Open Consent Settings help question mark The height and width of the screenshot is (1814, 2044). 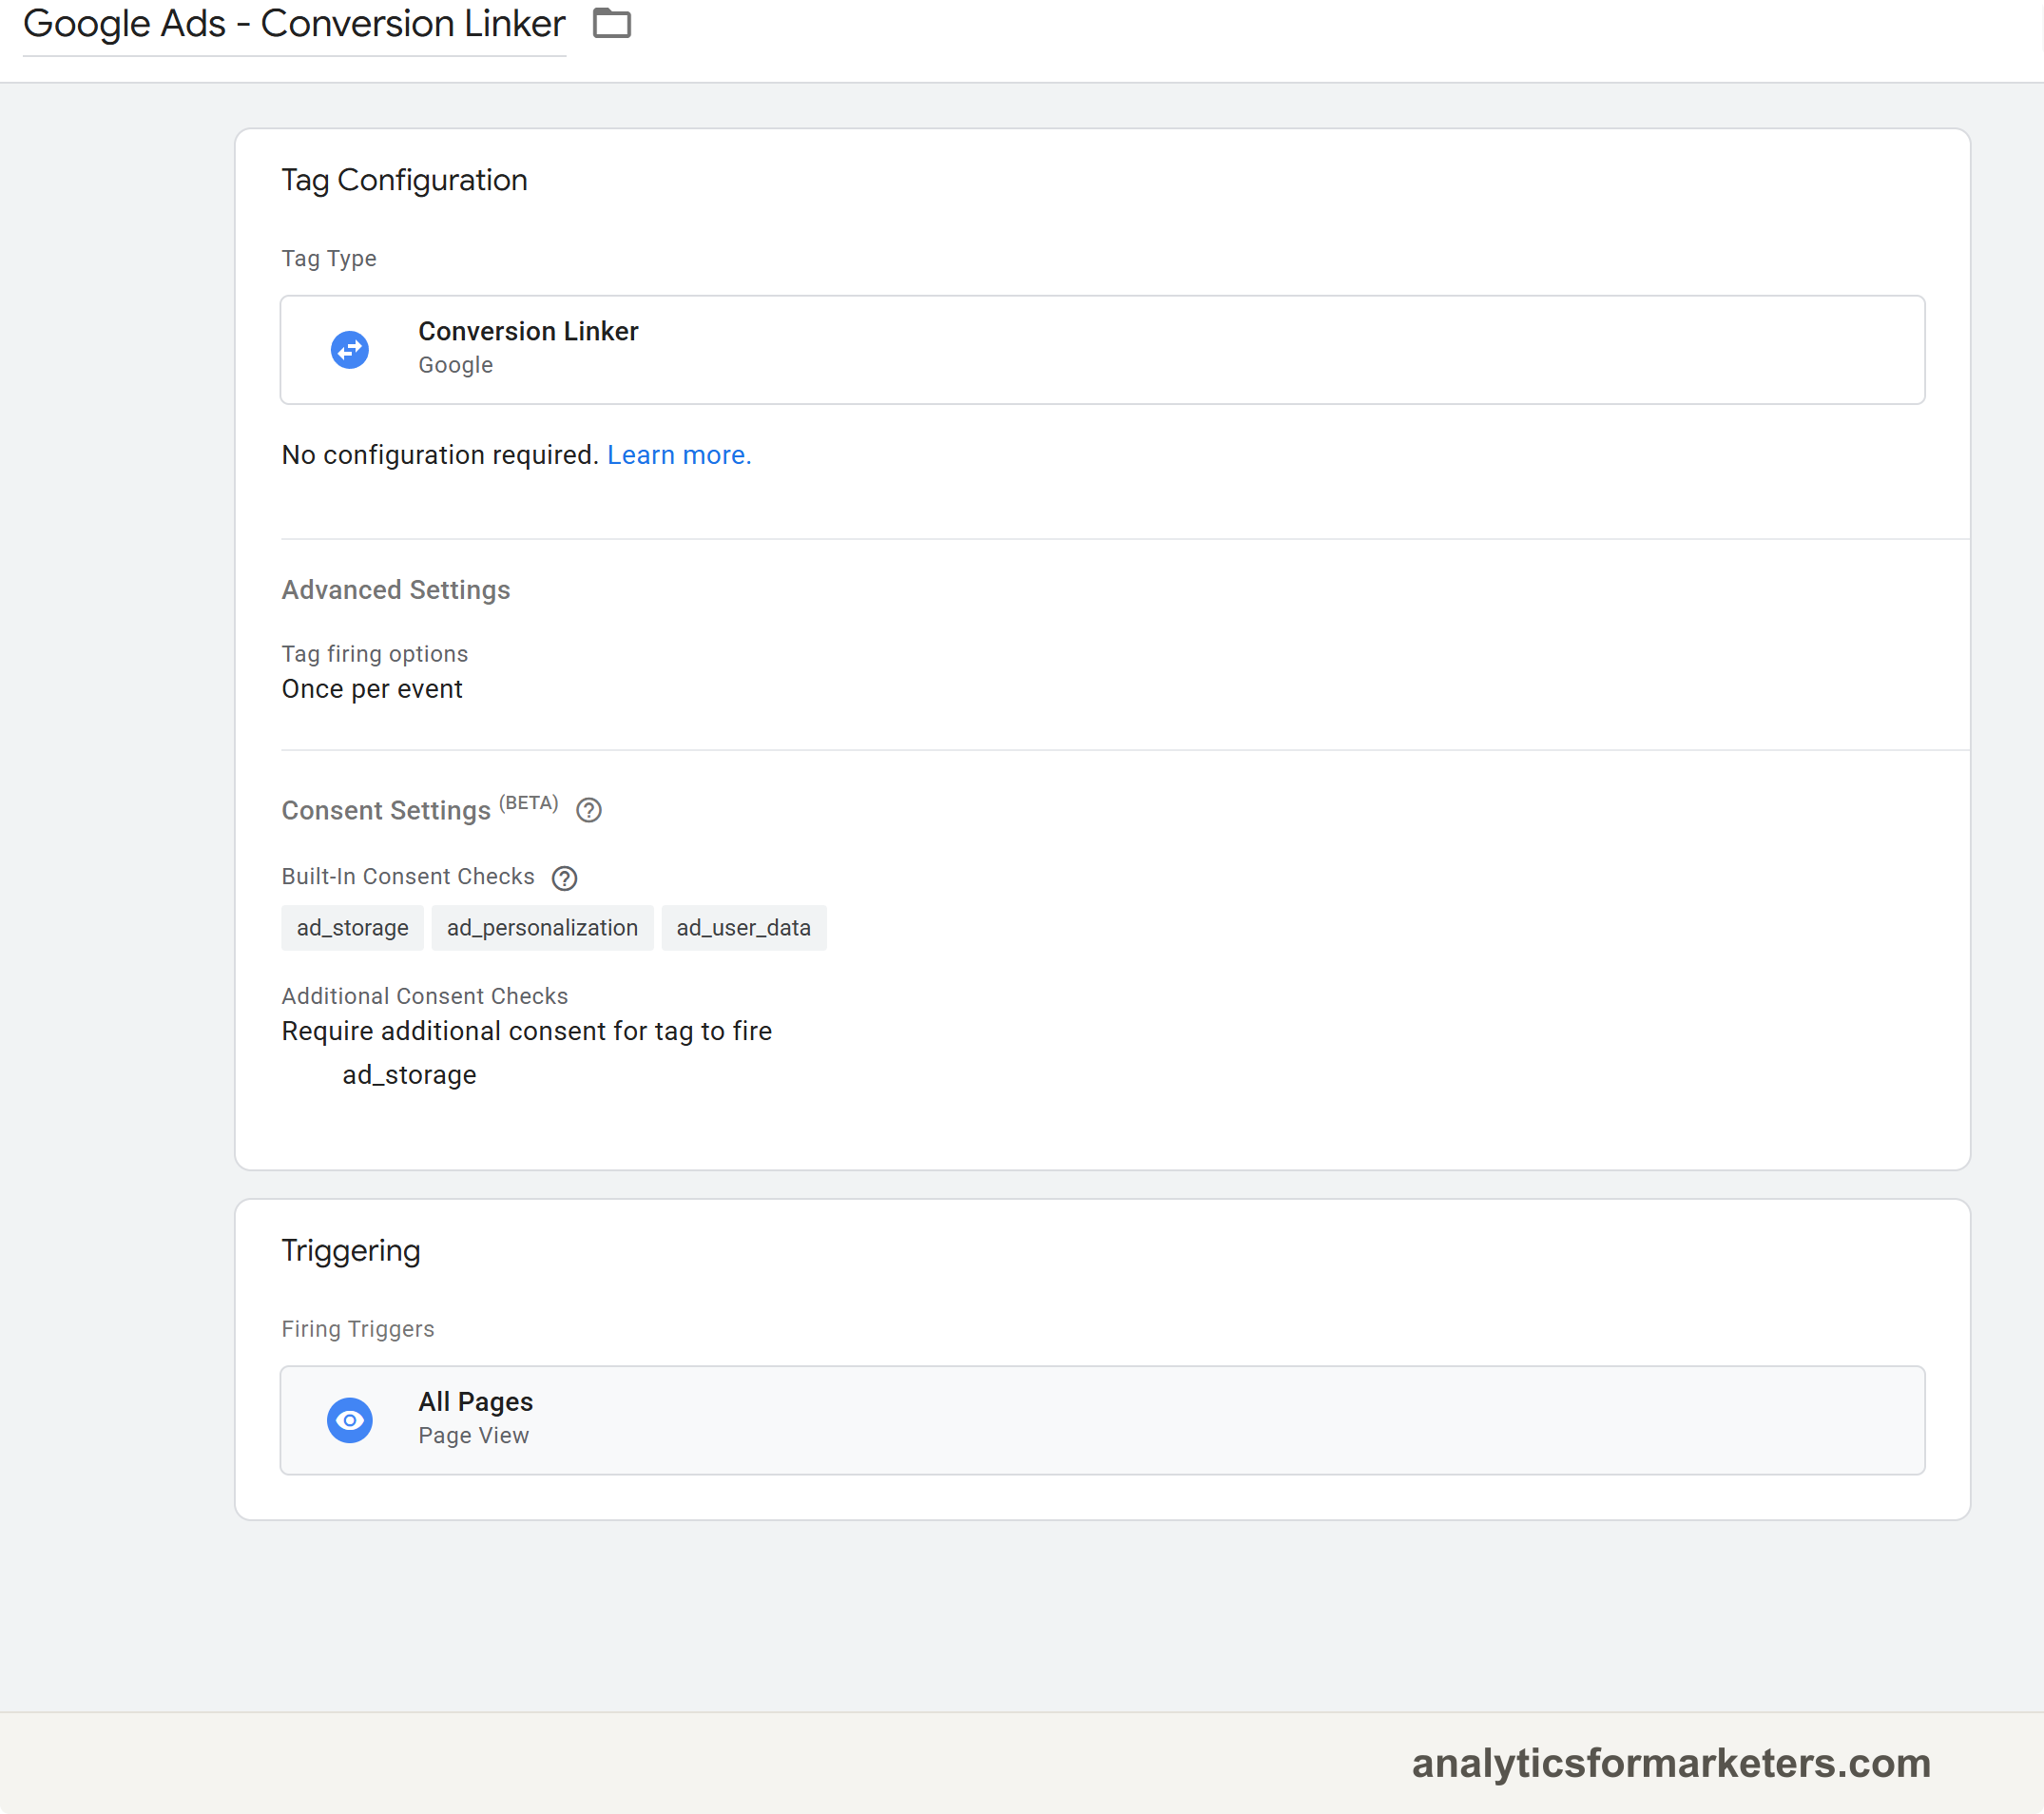[x=589, y=810]
